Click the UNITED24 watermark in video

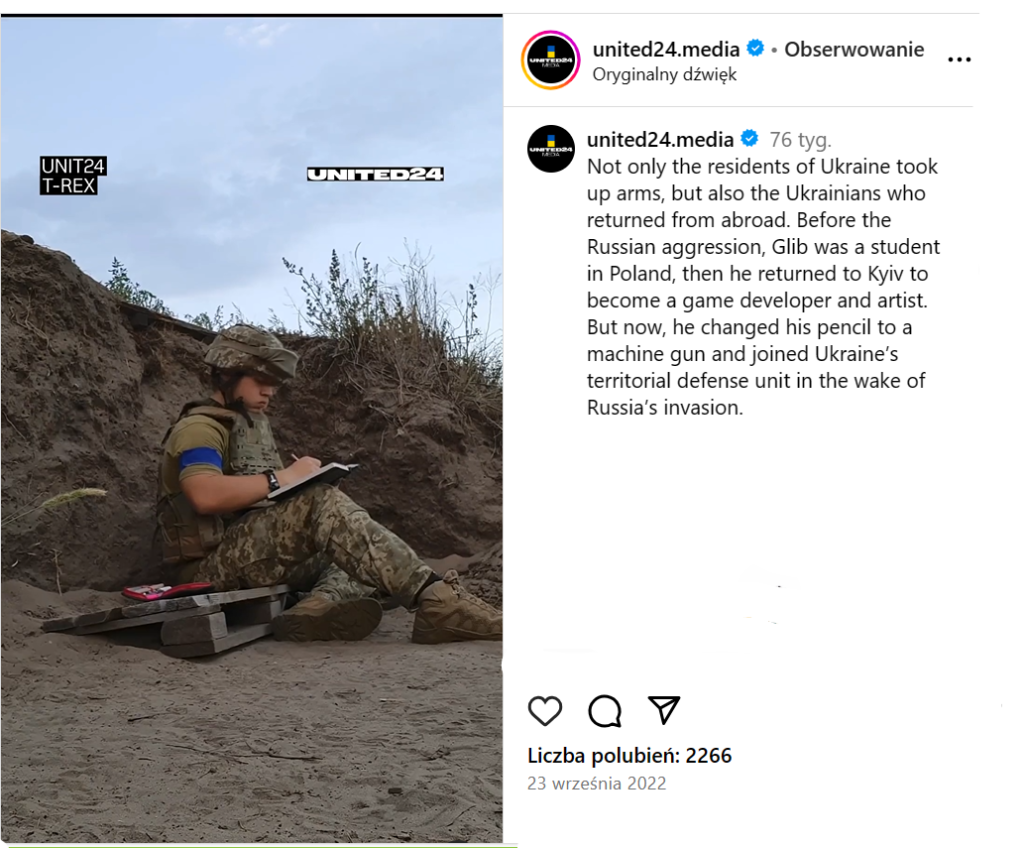(x=376, y=174)
